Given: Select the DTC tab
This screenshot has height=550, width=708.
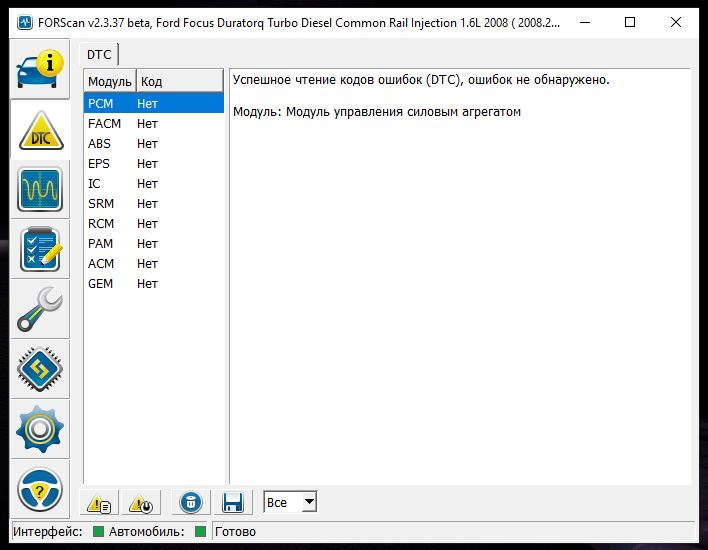Looking at the screenshot, I should [99, 55].
